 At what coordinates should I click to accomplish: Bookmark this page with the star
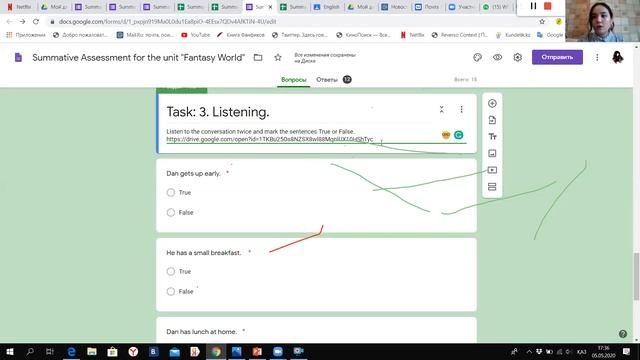tap(542, 21)
